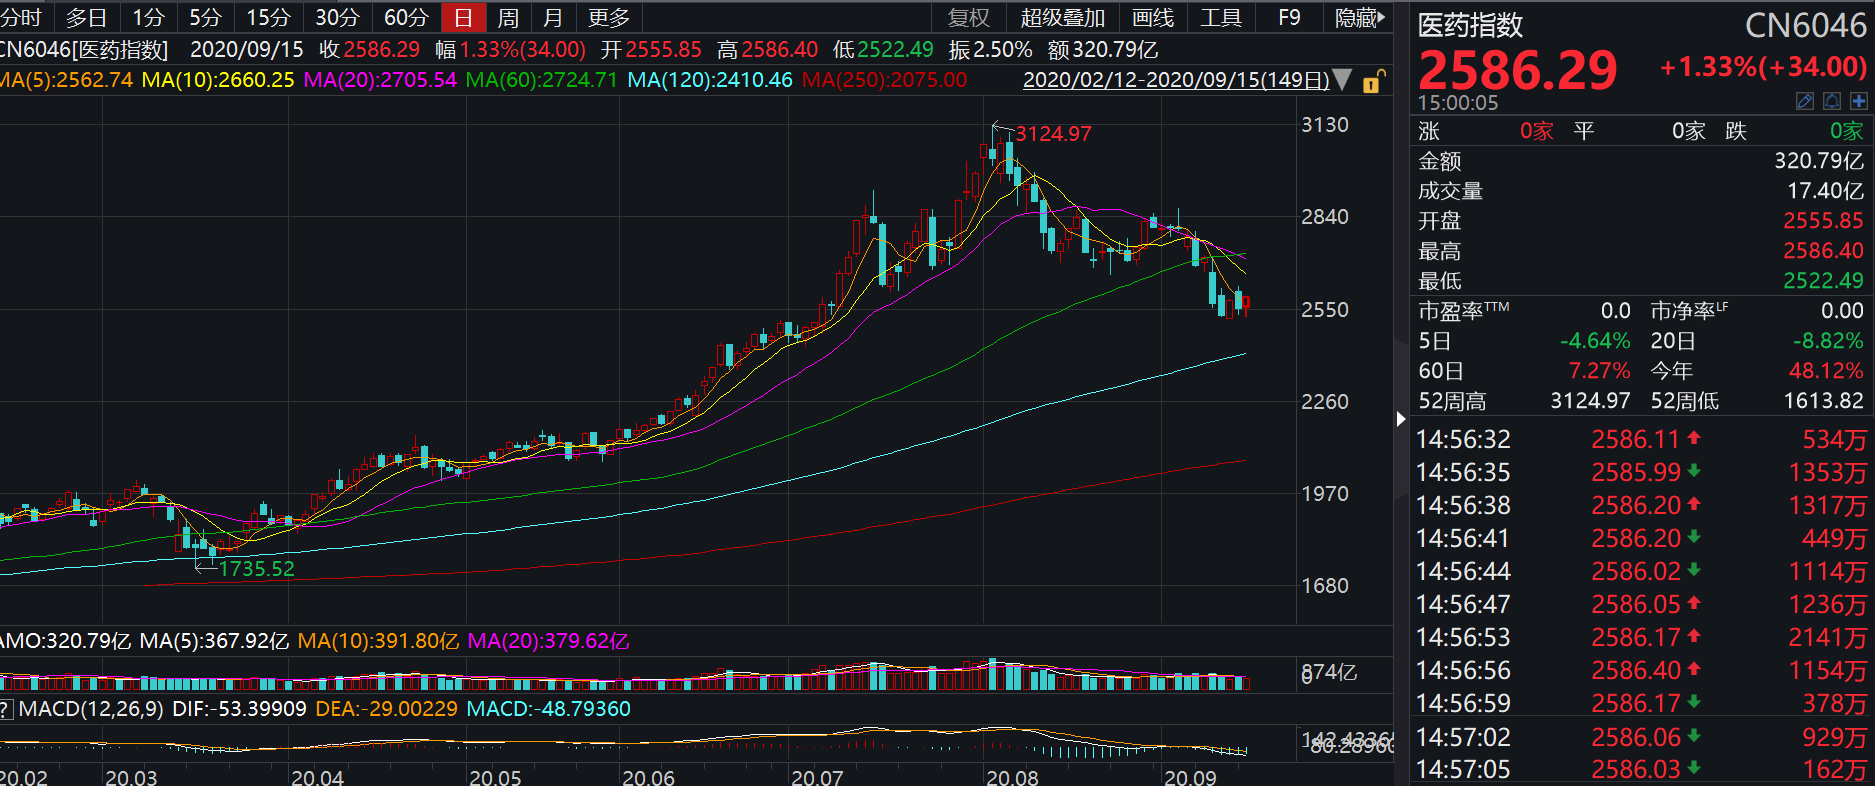Switch to the 多日 multi-day tab
Viewport: 1875px width, 786px height.
tap(86, 18)
